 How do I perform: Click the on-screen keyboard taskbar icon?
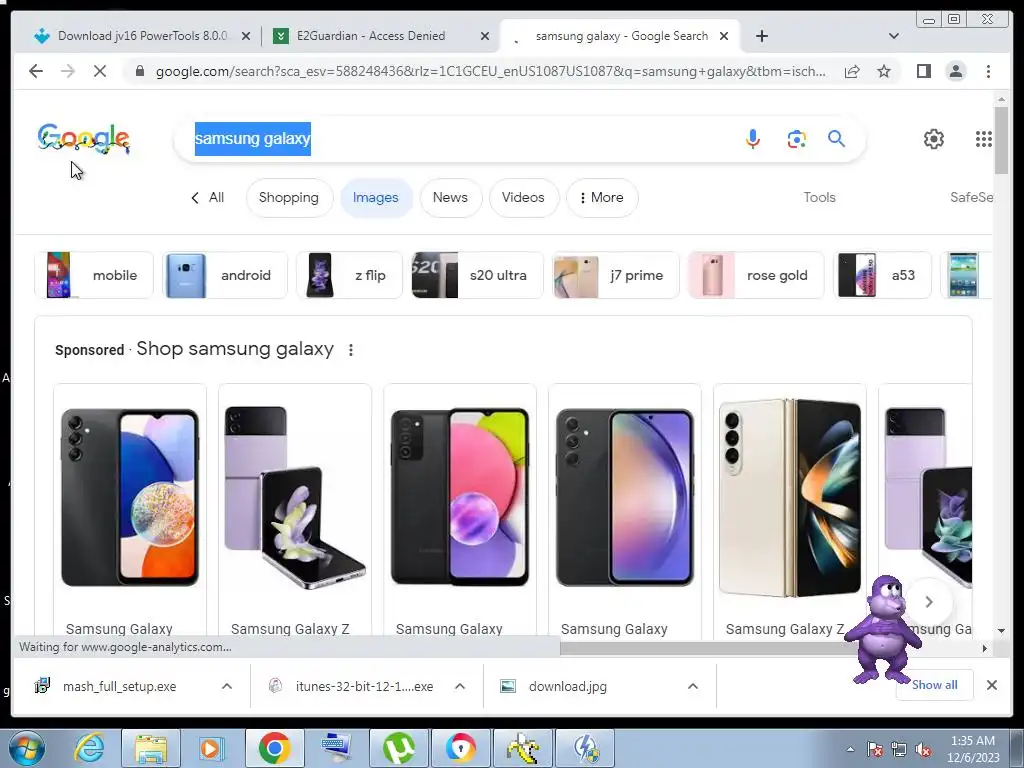pyautogui.click(x=337, y=748)
